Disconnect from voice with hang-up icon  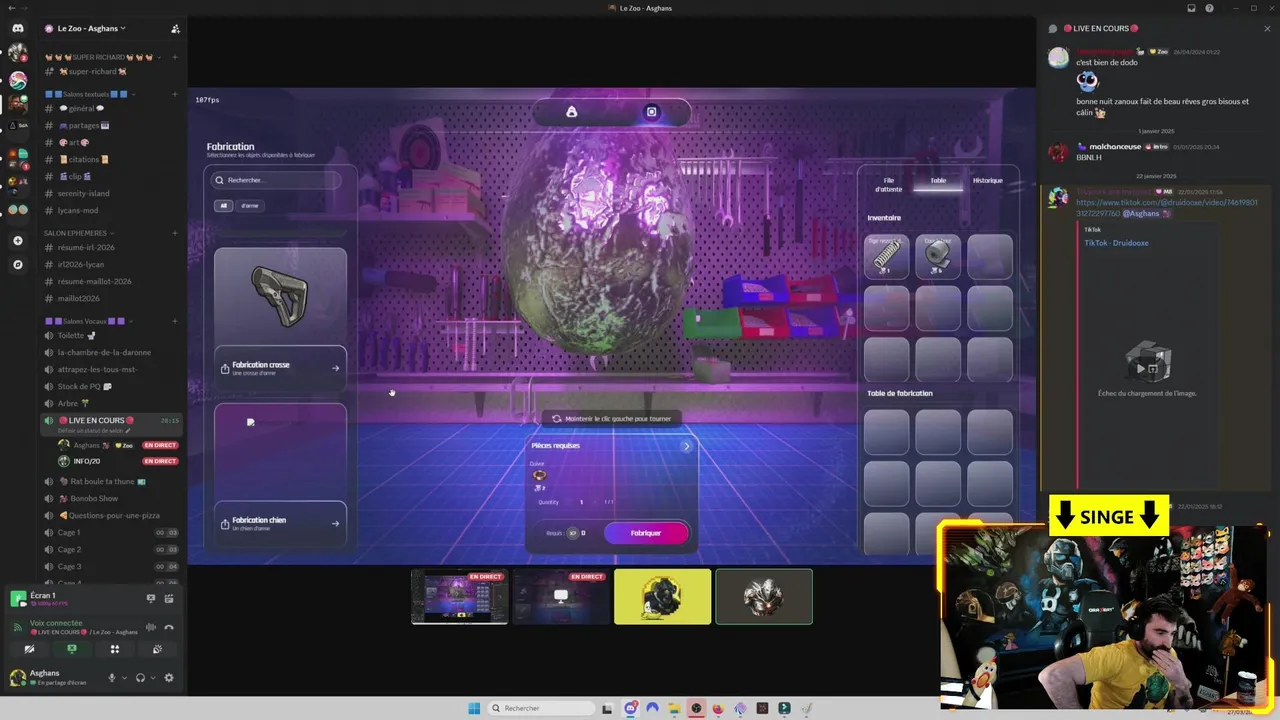(x=169, y=627)
